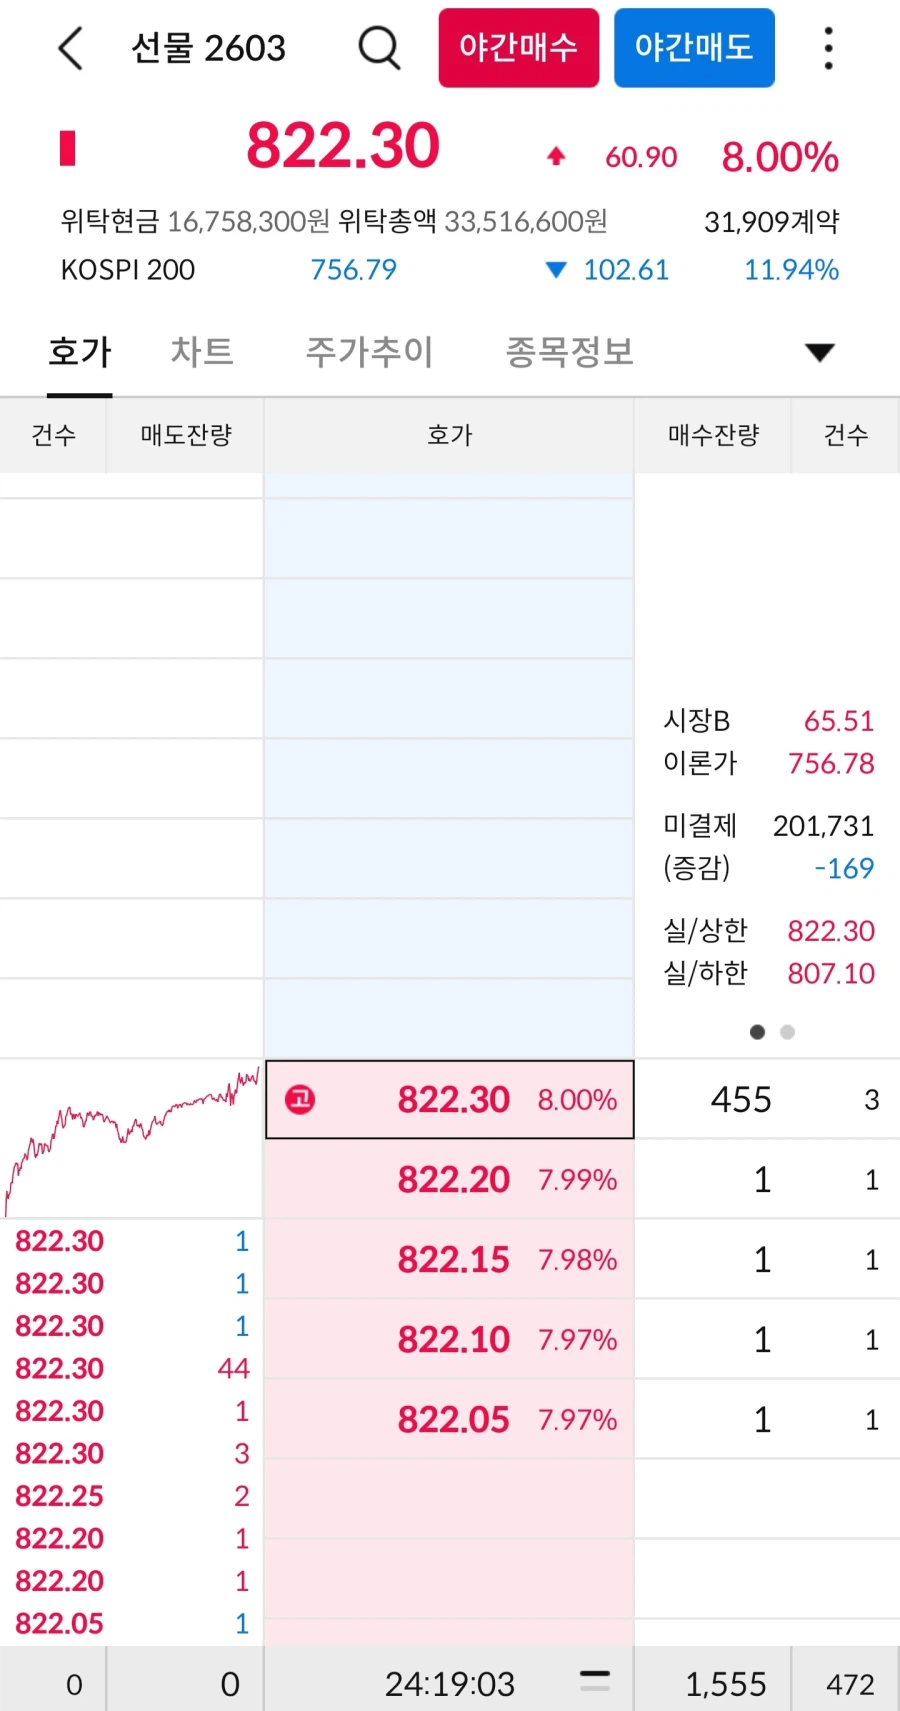
Task: Switch to the 주가추이 tab
Action: tap(369, 352)
